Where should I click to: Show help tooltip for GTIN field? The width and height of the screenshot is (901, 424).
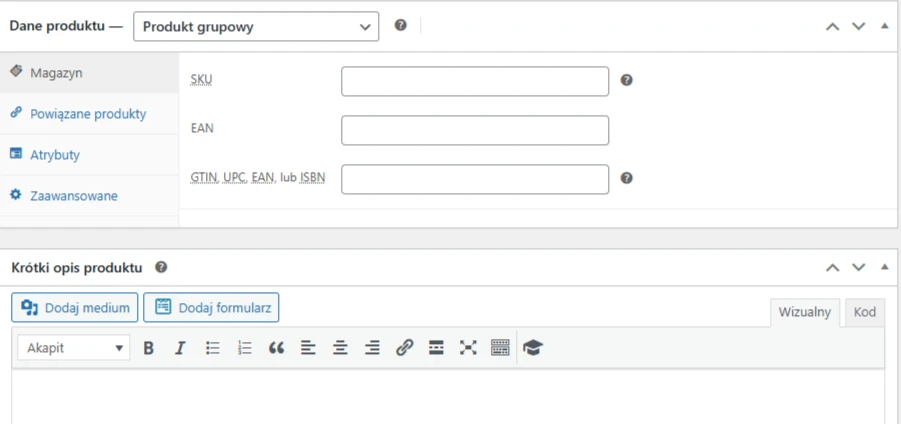[x=627, y=178]
